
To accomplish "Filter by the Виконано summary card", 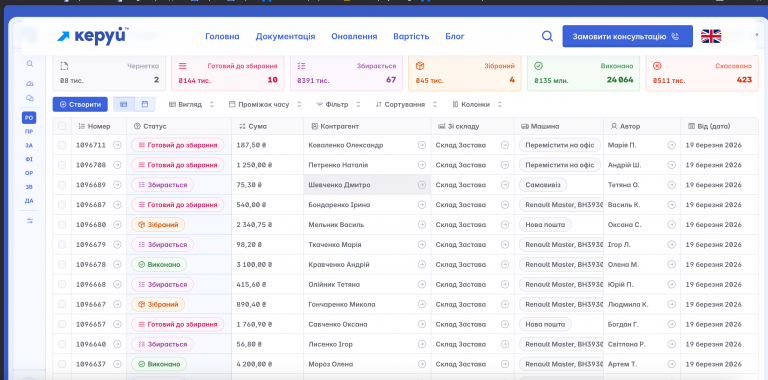I will click(583, 73).
